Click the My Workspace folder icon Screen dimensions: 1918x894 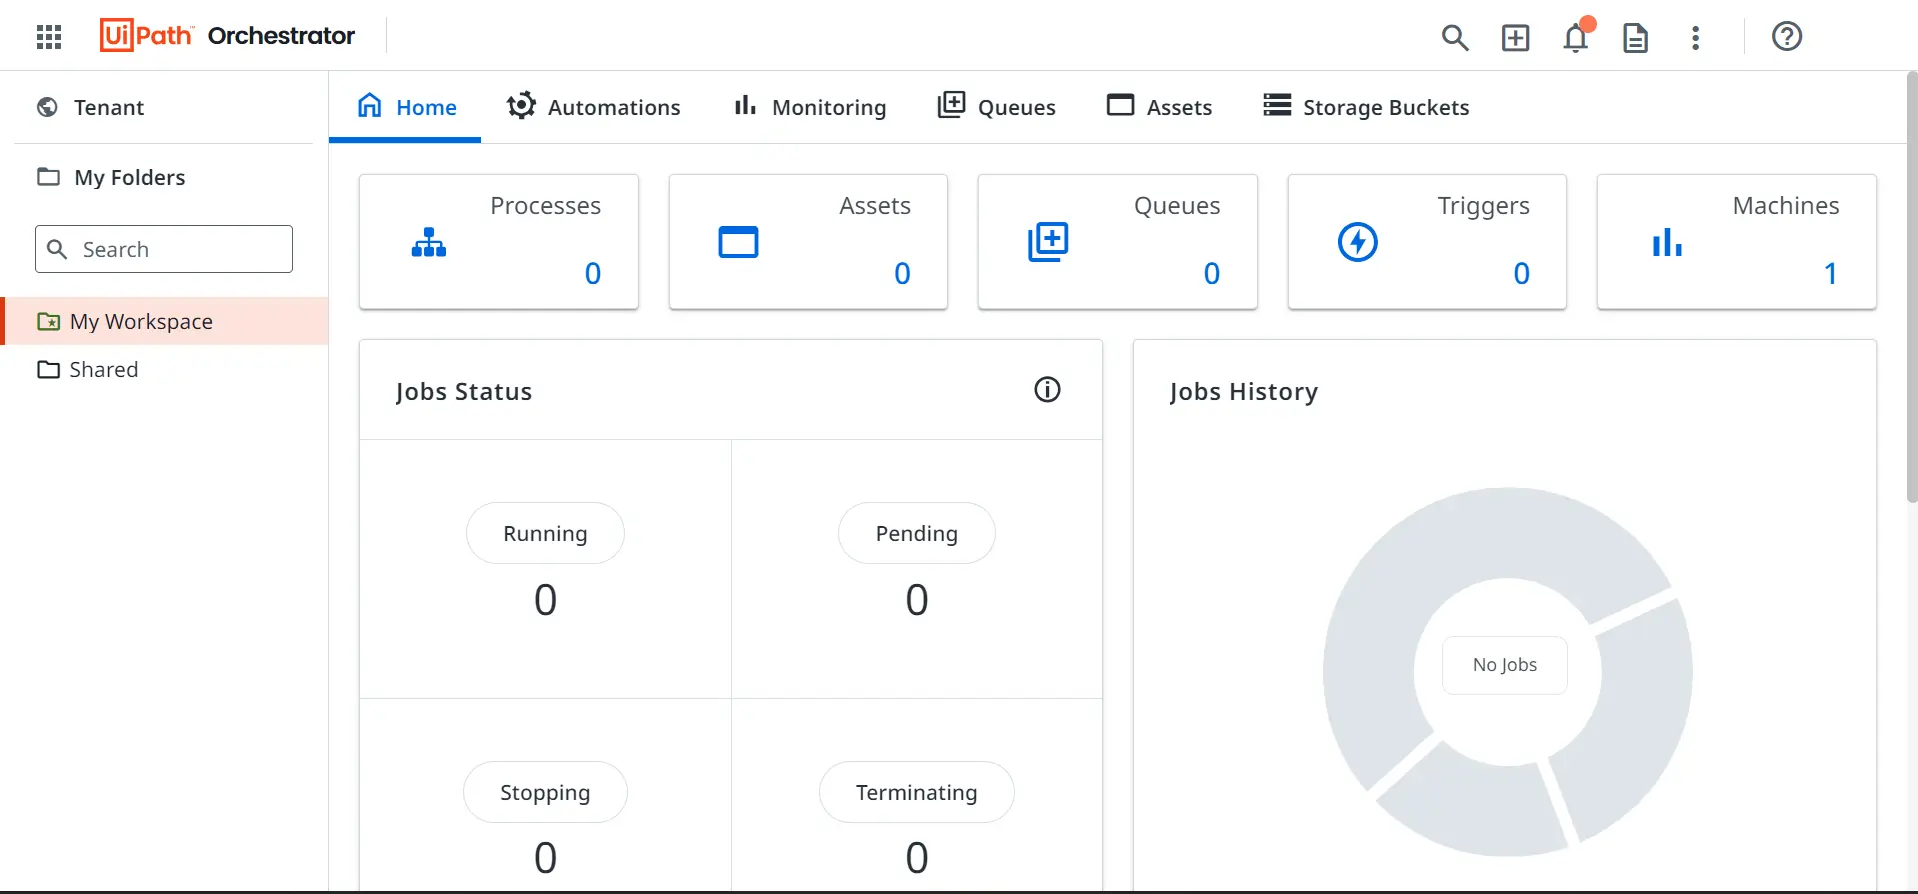[x=48, y=321]
